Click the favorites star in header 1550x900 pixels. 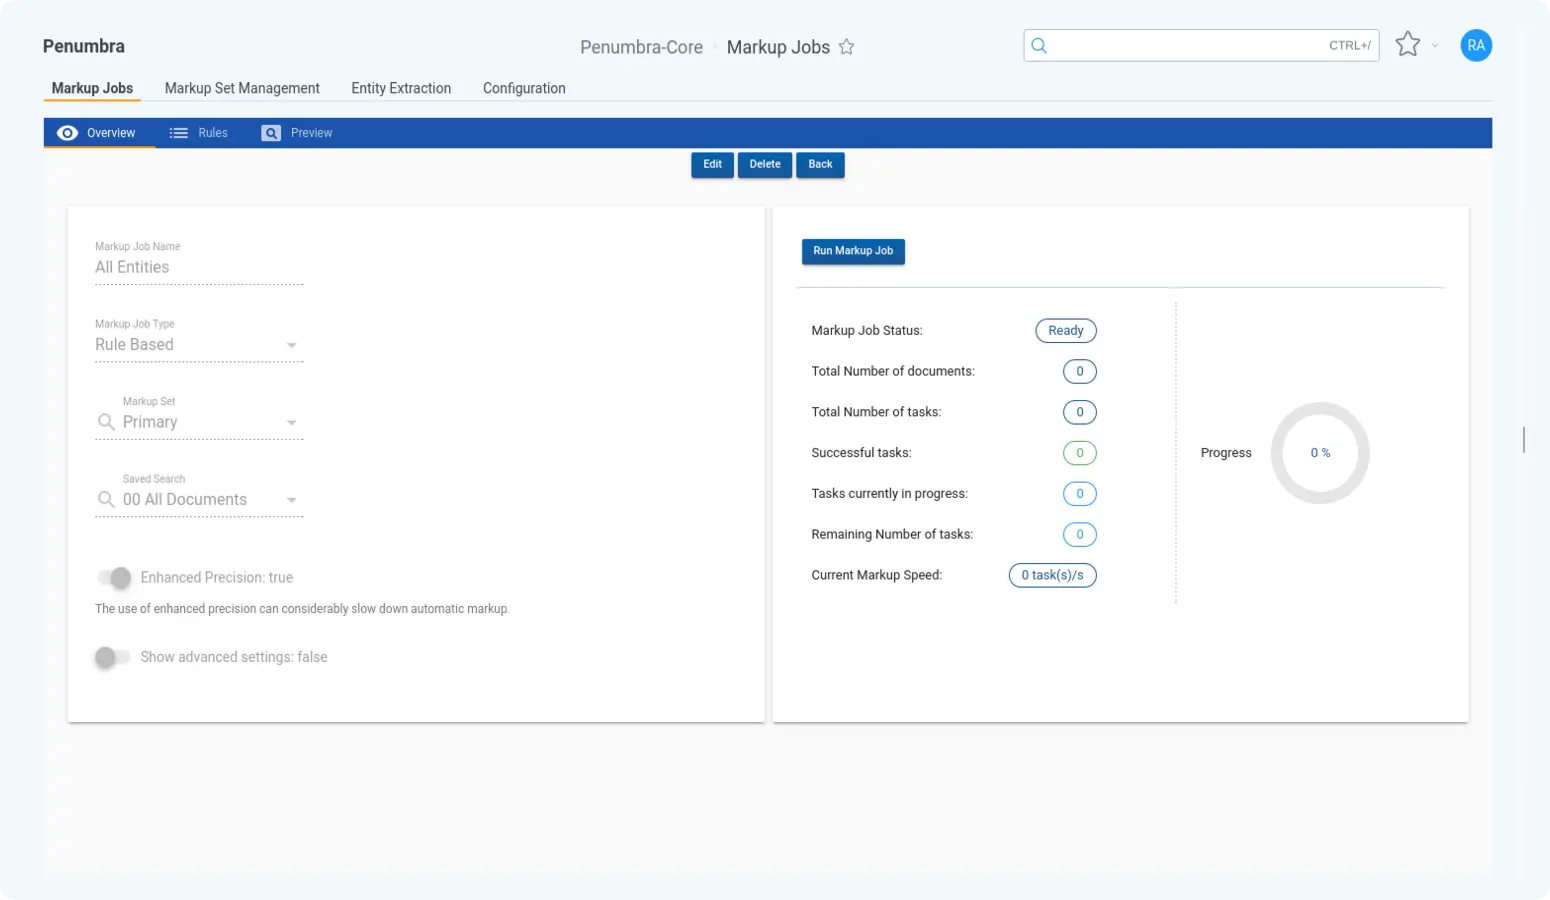click(x=1407, y=45)
